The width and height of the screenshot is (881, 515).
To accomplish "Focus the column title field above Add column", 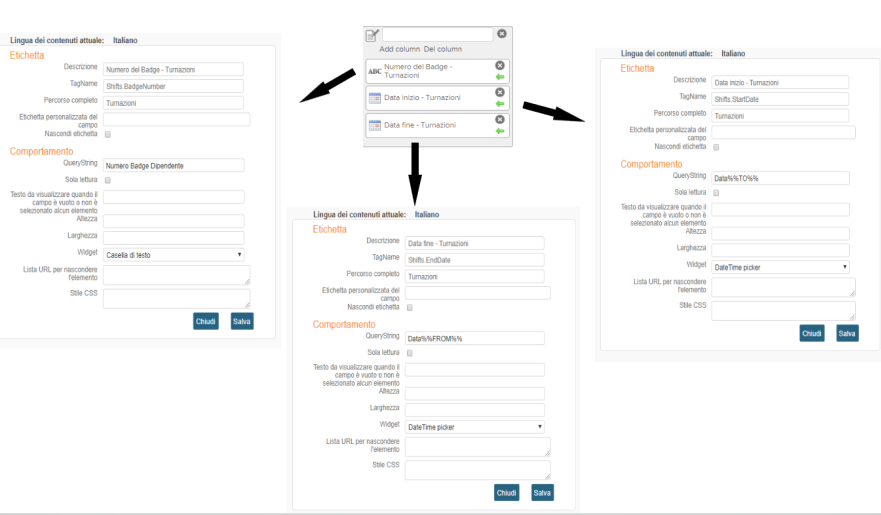I will pyautogui.click(x=438, y=34).
